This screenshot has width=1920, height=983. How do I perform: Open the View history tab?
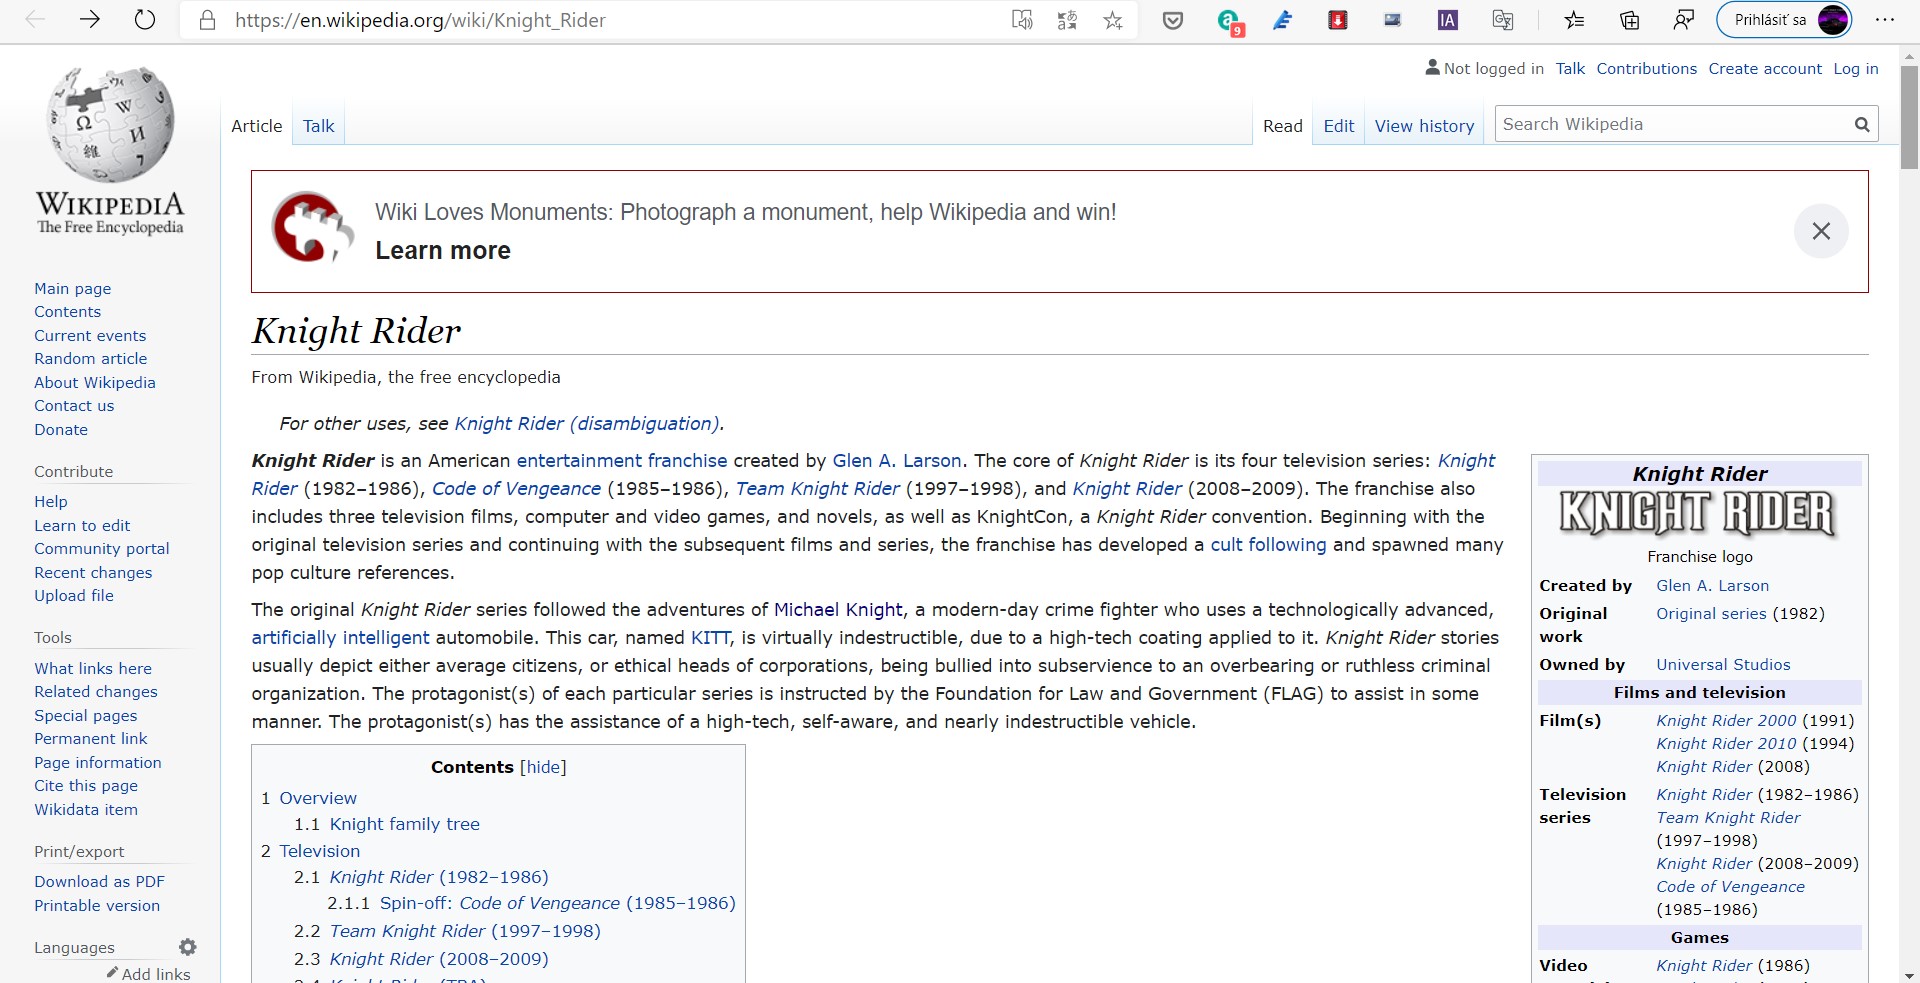[1424, 126]
